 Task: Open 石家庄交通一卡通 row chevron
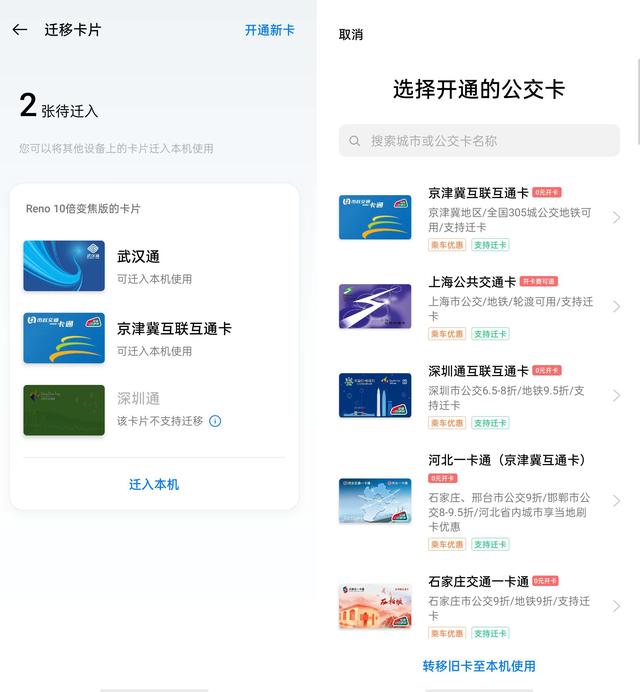pos(617,606)
